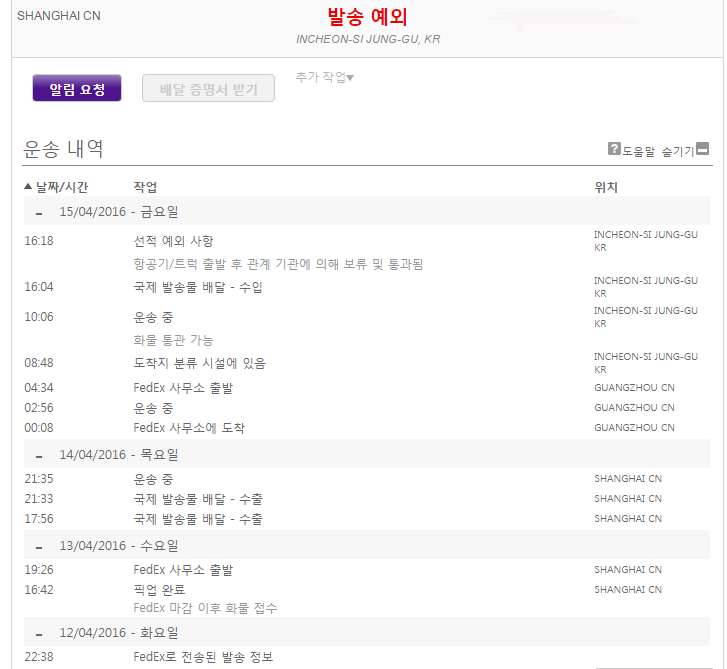Collapse the 13/04/2016 수요일 group

[39, 547]
